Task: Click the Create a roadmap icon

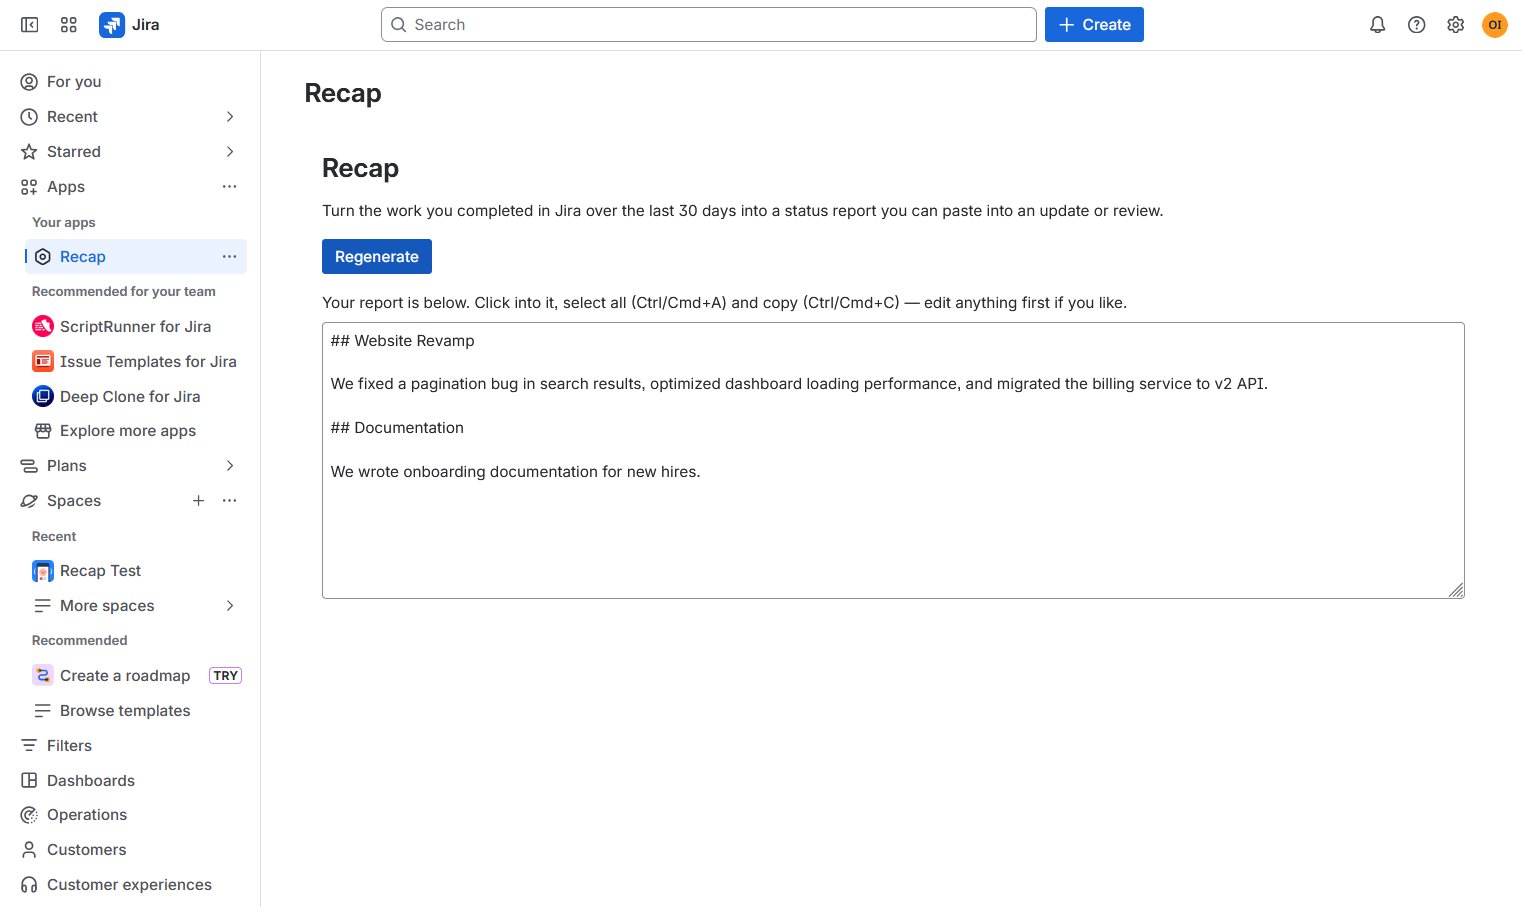Action: 43,676
